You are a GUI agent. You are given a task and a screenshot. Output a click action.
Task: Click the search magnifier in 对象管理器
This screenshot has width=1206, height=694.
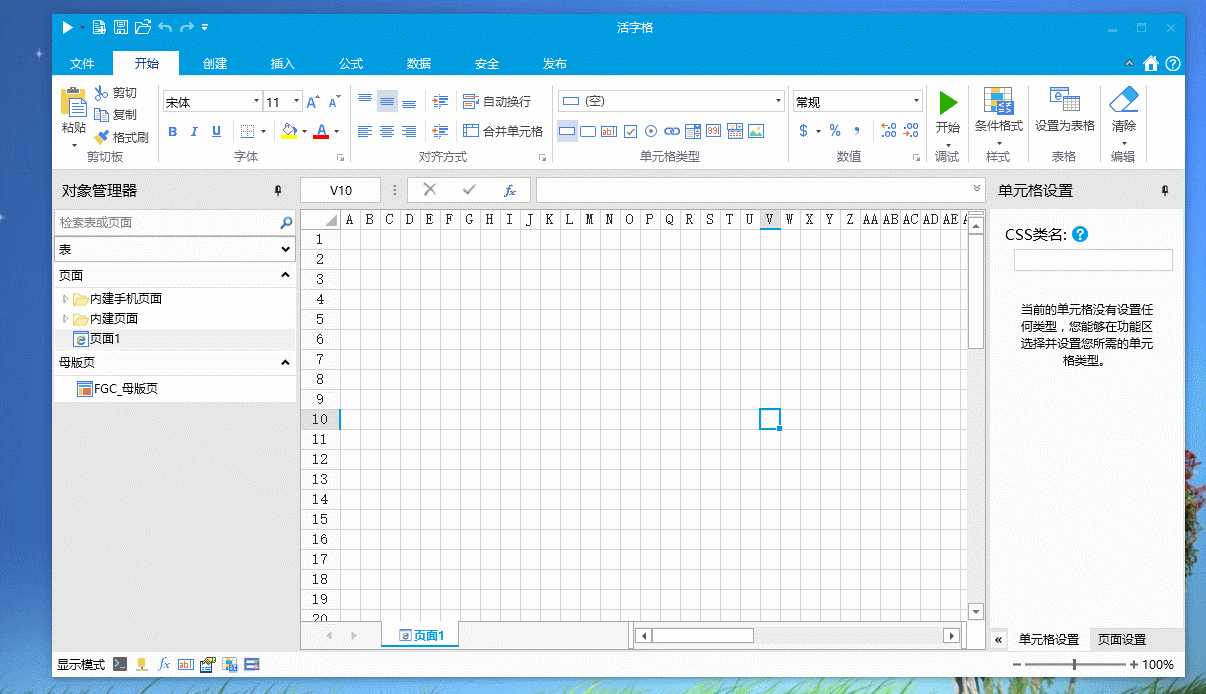pyautogui.click(x=286, y=223)
